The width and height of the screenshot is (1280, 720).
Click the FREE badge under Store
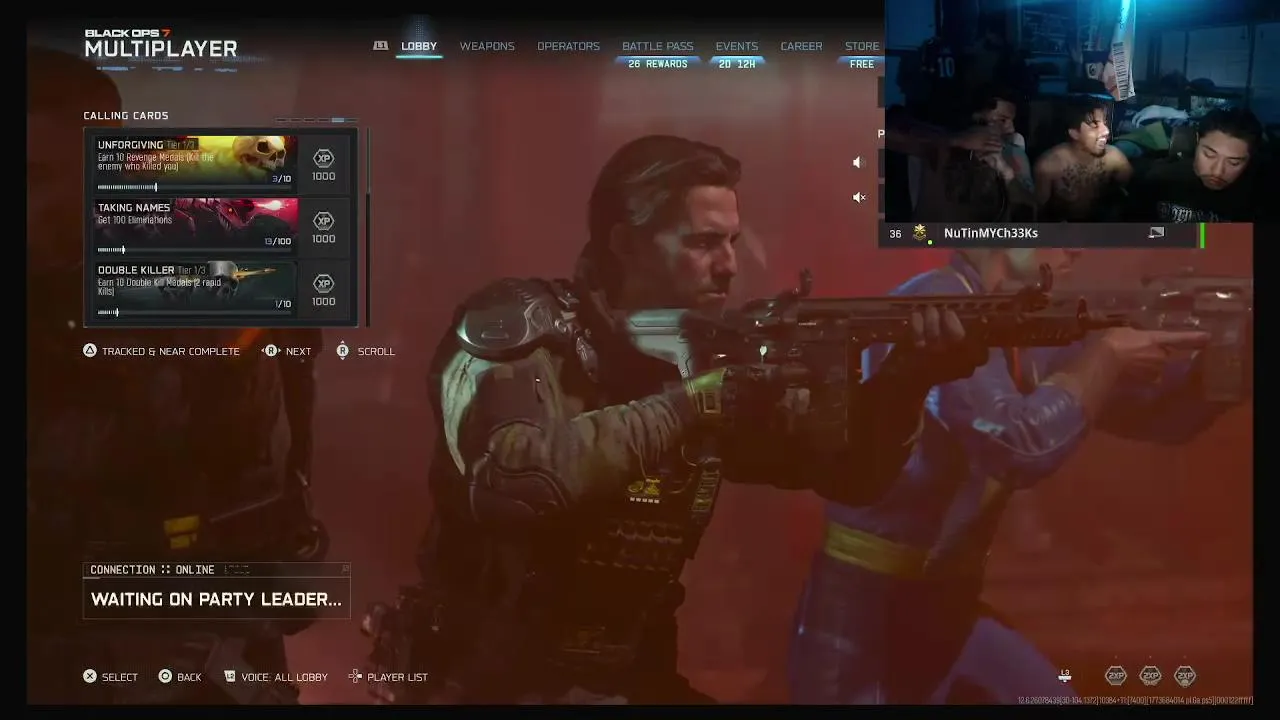pyautogui.click(x=861, y=64)
